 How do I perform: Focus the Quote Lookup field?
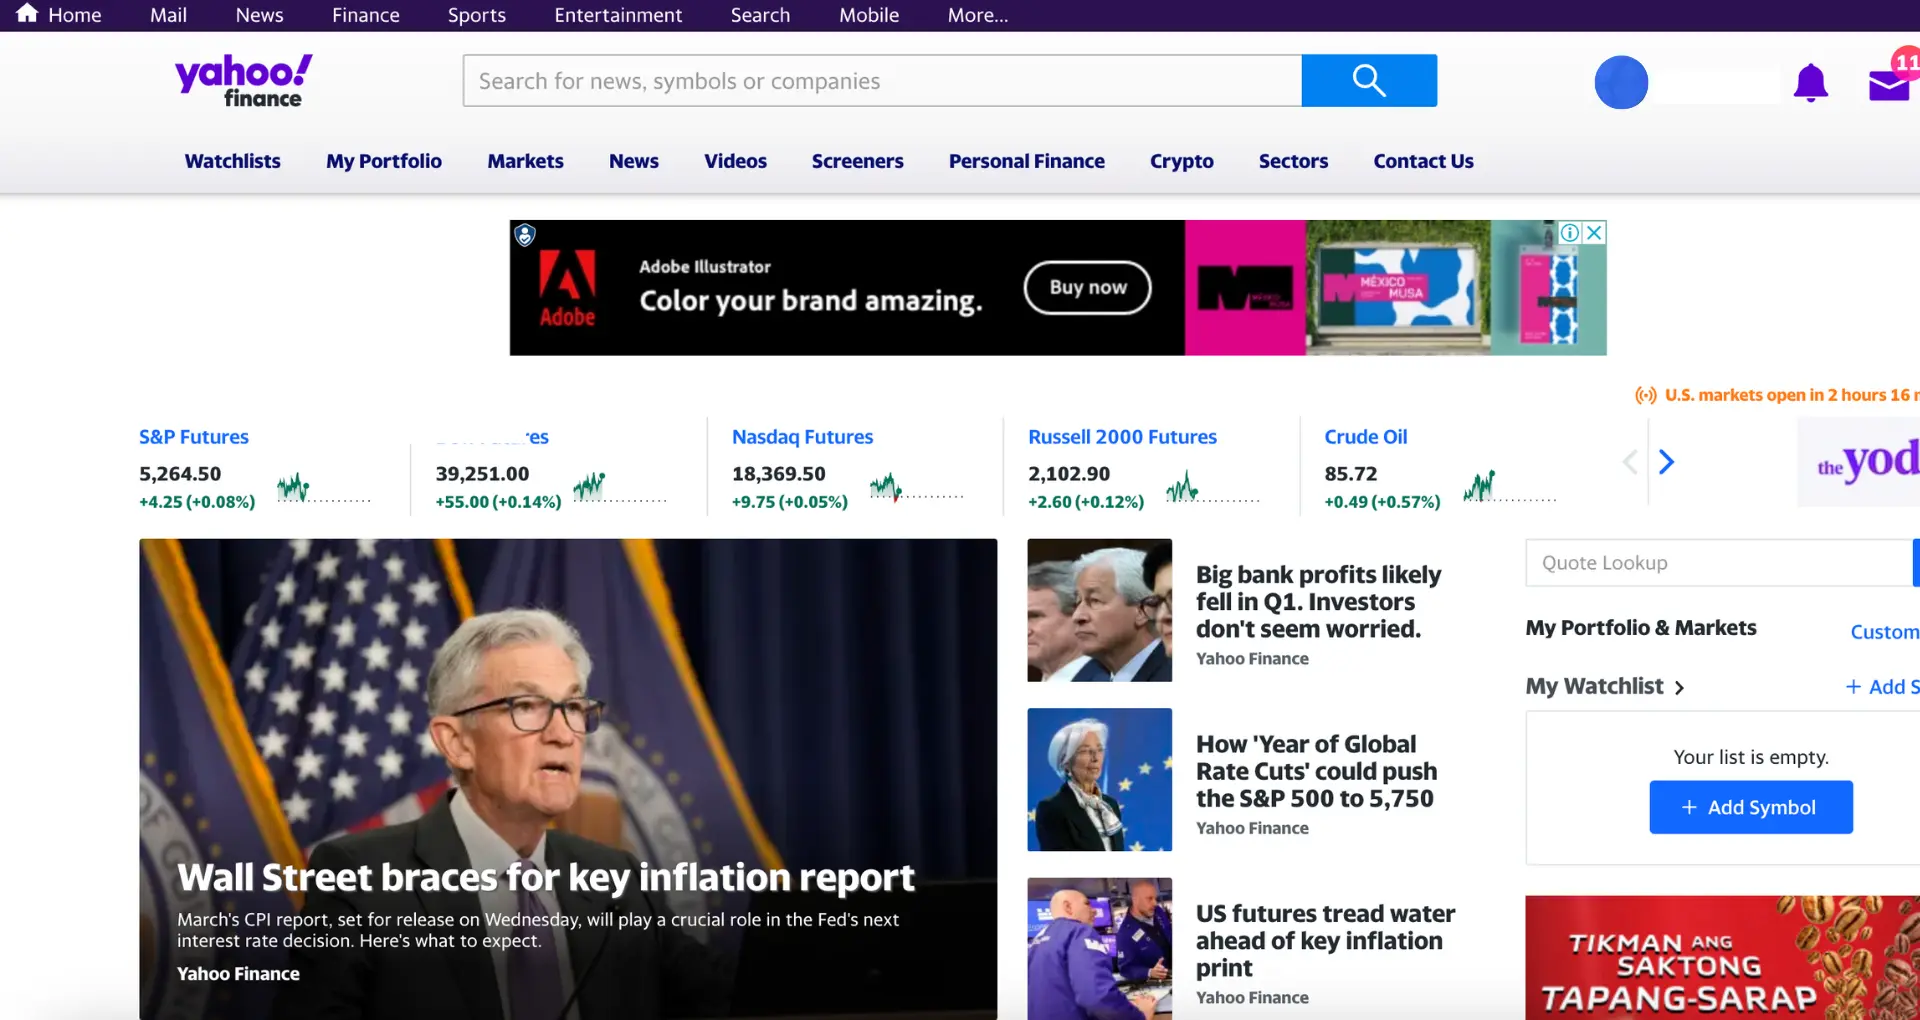(1718, 563)
